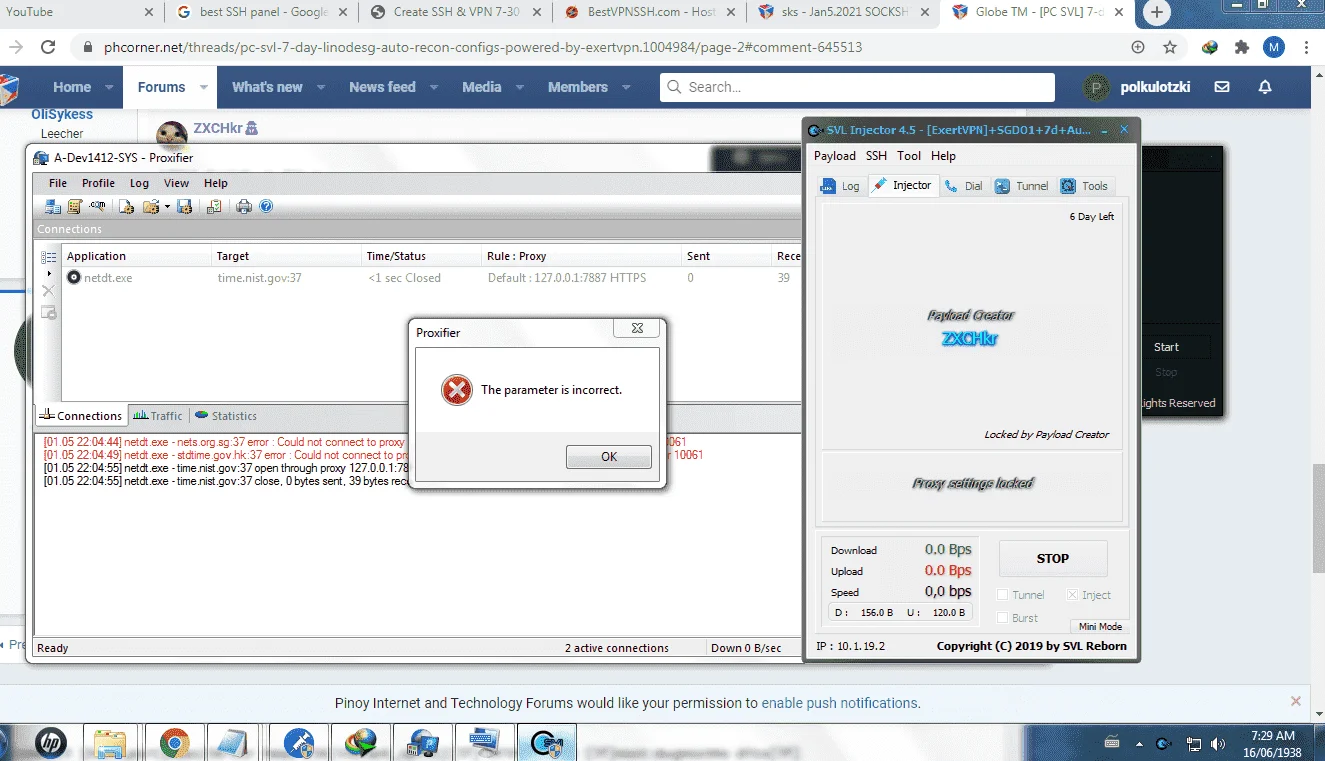Expand the What's new dropdown arrow
The image size is (1325, 761).
click(321, 88)
